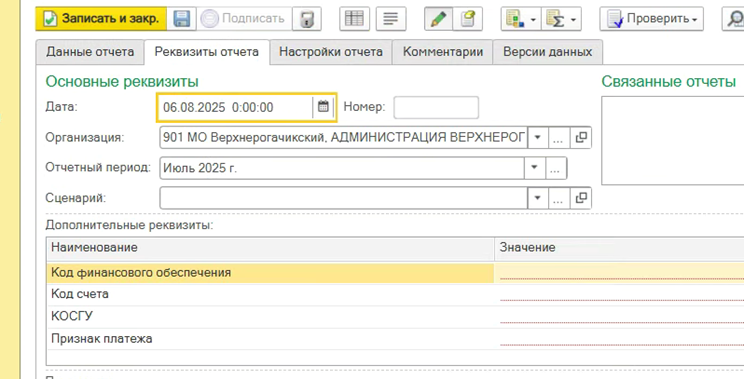Click the magnifier search icon at toolbar end
This screenshot has height=379, width=744.
[734, 19]
